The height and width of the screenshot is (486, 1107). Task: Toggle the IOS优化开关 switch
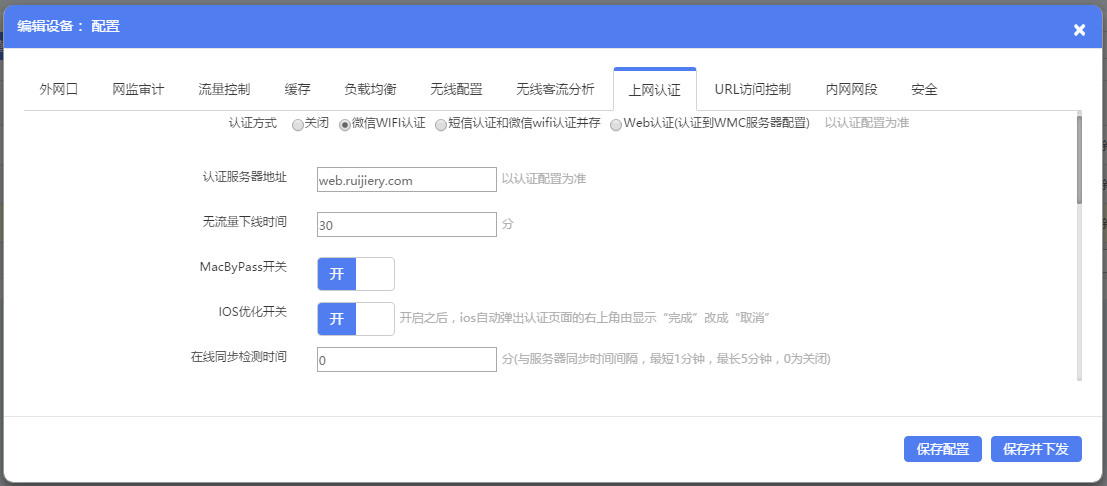click(355, 319)
